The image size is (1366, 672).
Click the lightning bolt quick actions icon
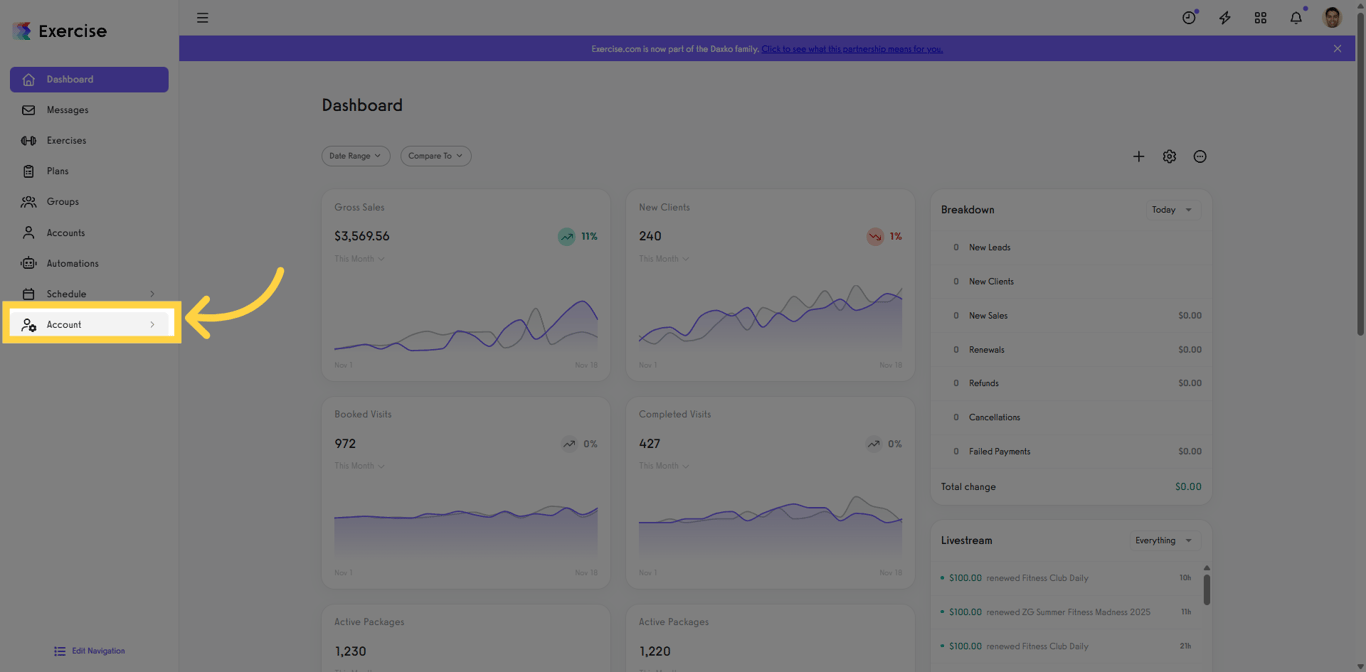pyautogui.click(x=1225, y=18)
